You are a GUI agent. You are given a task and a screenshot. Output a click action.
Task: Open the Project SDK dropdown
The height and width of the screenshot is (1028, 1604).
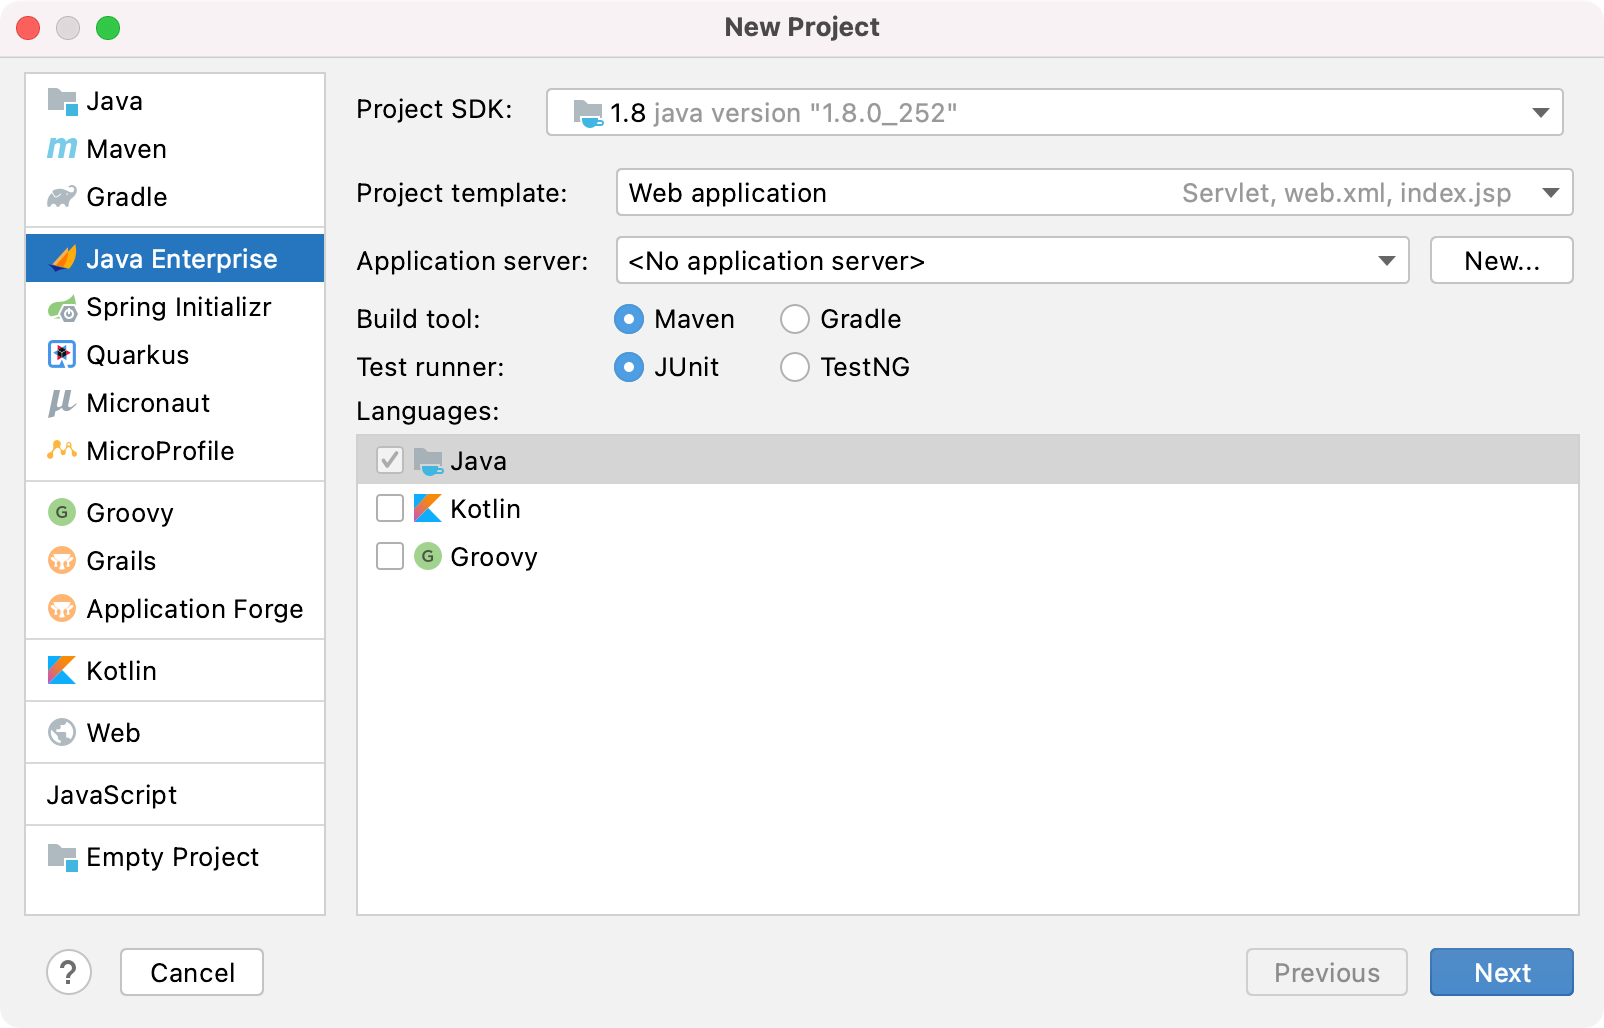tap(1055, 112)
